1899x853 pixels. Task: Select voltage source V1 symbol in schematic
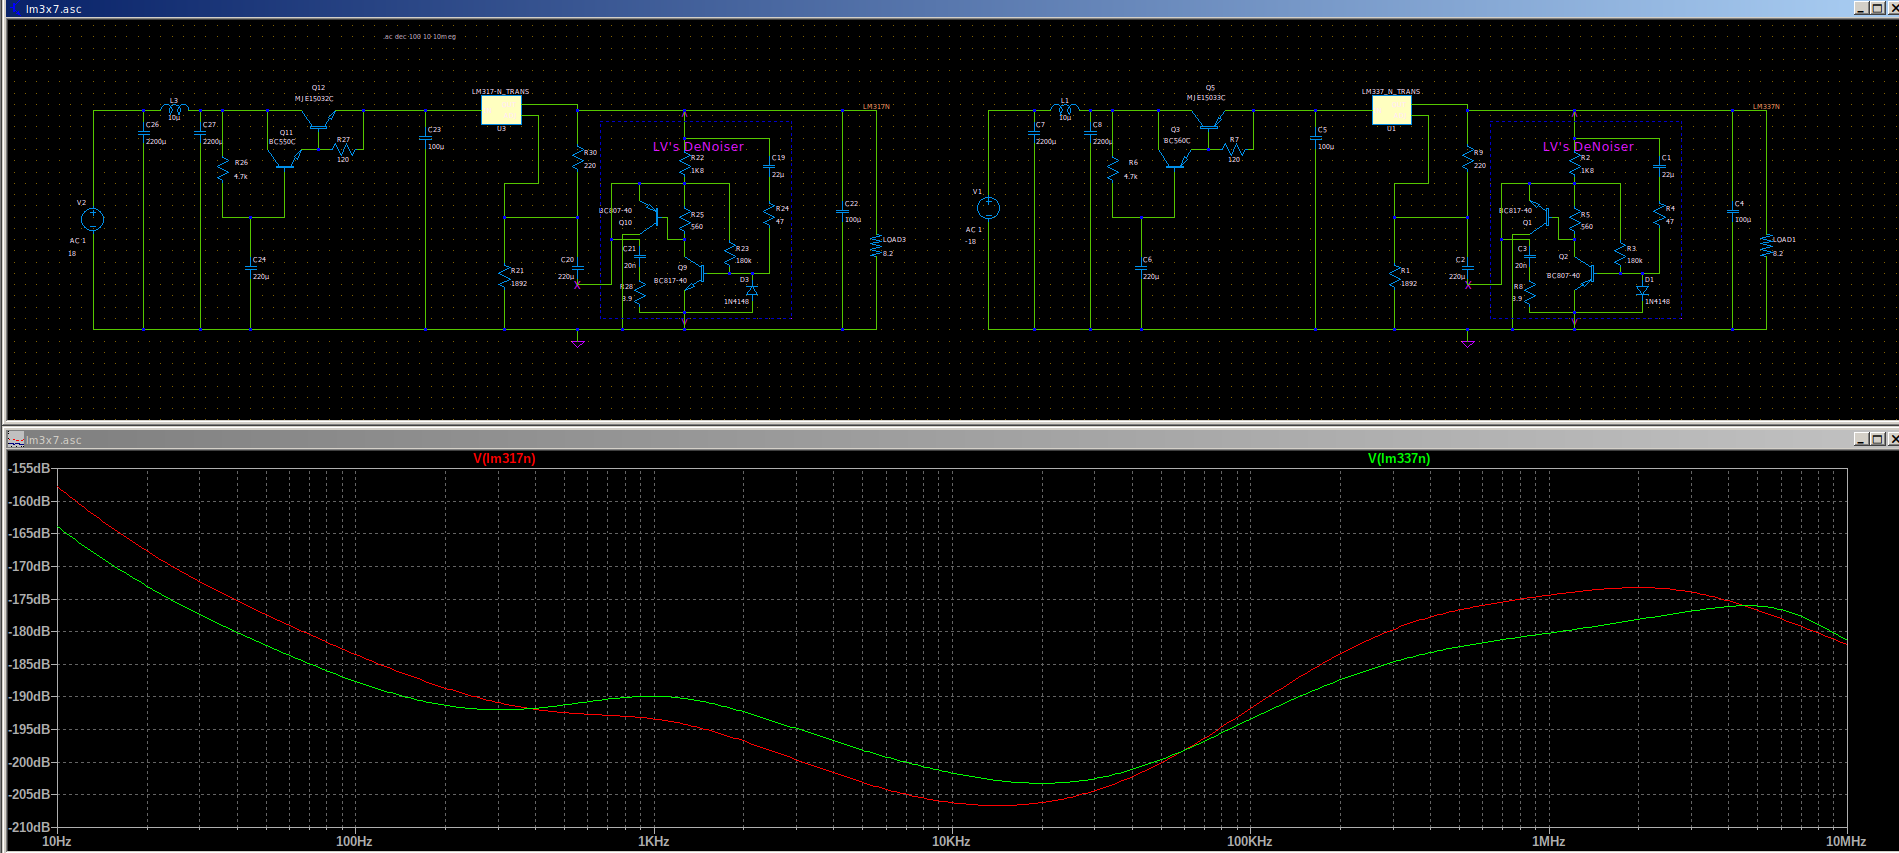click(988, 208)
